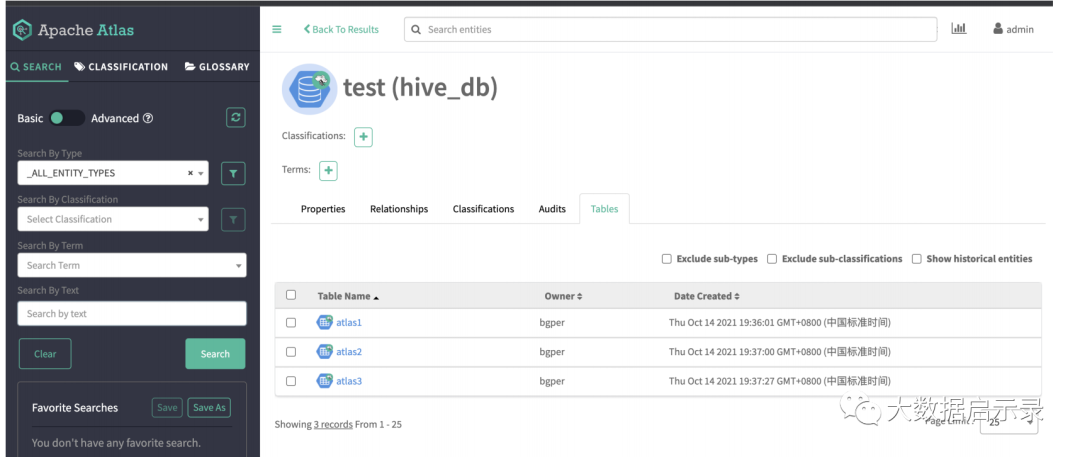The height and width of the screenshot is (457, 1080).
Task: Click the Apache Atlas logo icon
Action: click(22, 30)
